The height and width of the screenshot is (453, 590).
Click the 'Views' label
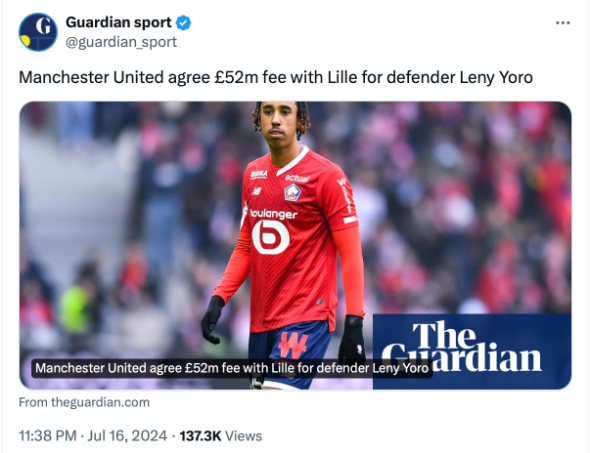pyautogui.click(x=243, y=436)
